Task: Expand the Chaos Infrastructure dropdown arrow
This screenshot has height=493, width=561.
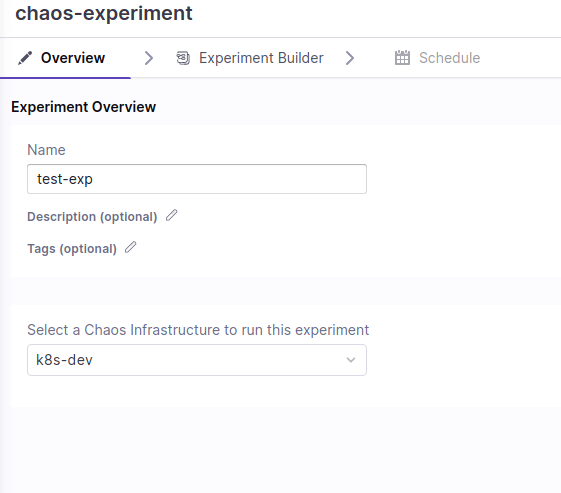Action: pos(351,360)
